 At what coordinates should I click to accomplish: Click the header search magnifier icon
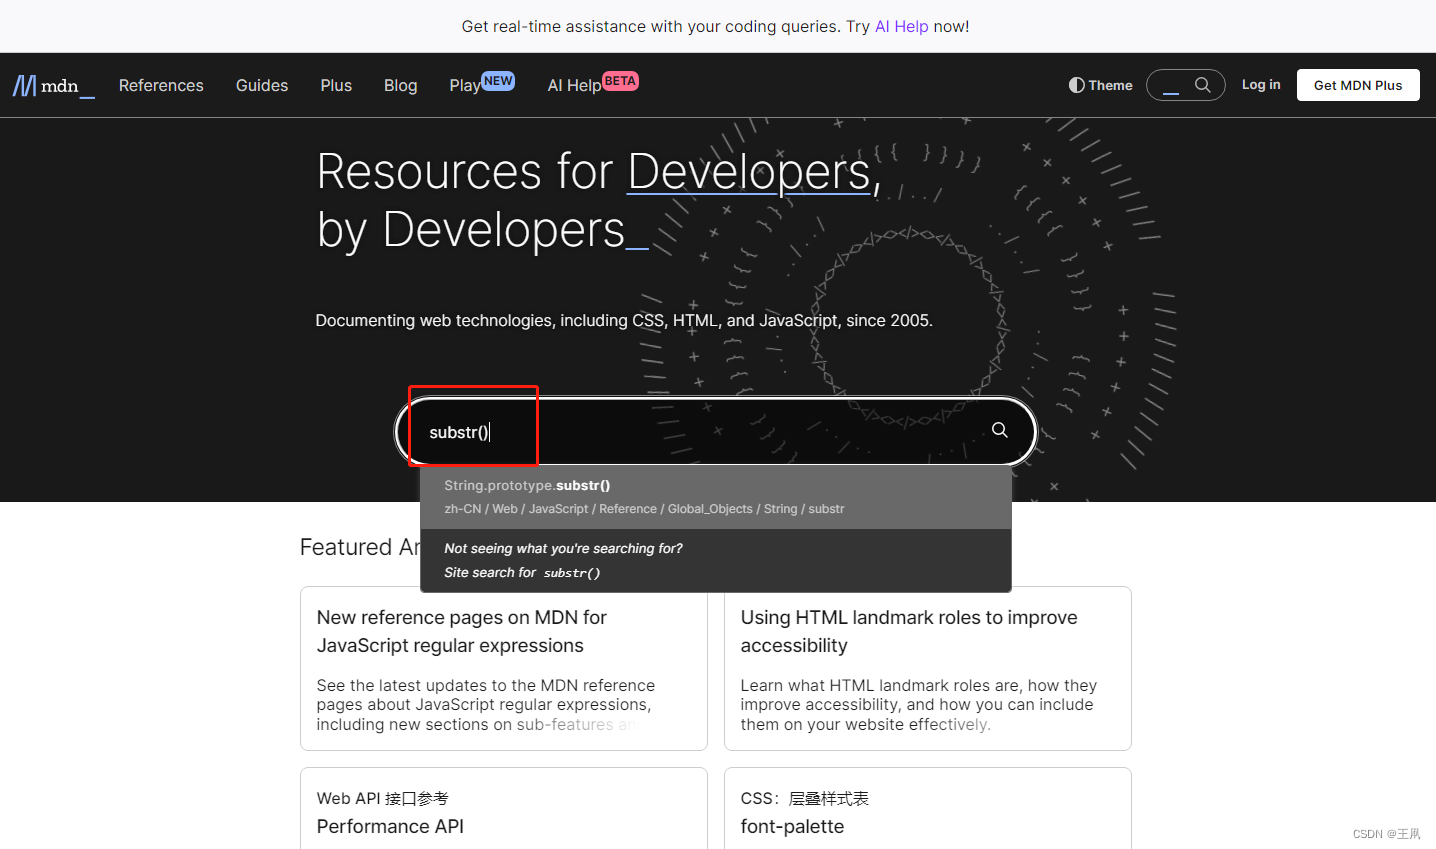click(x=1203, y=85)
